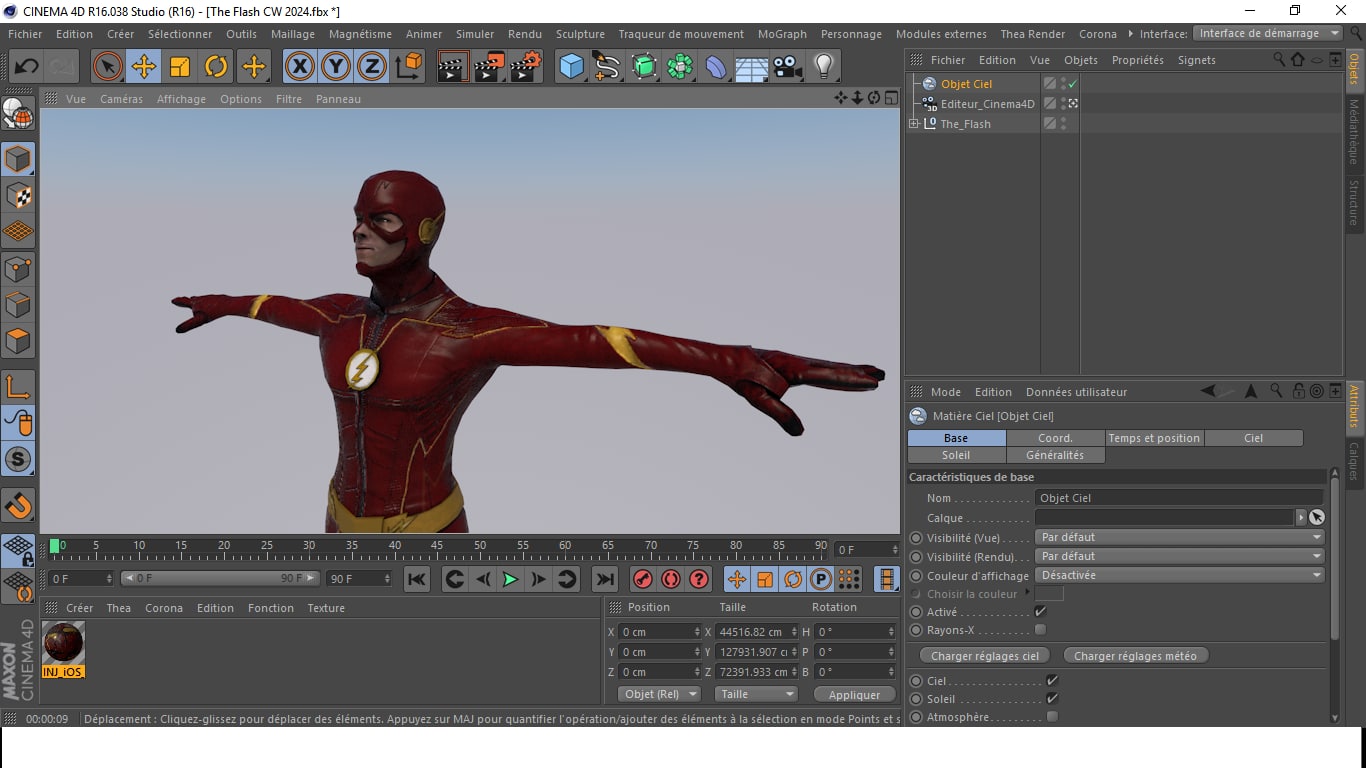
Task: Enable the Rayons-X checkbox
Action: (x=1040, y=630)
